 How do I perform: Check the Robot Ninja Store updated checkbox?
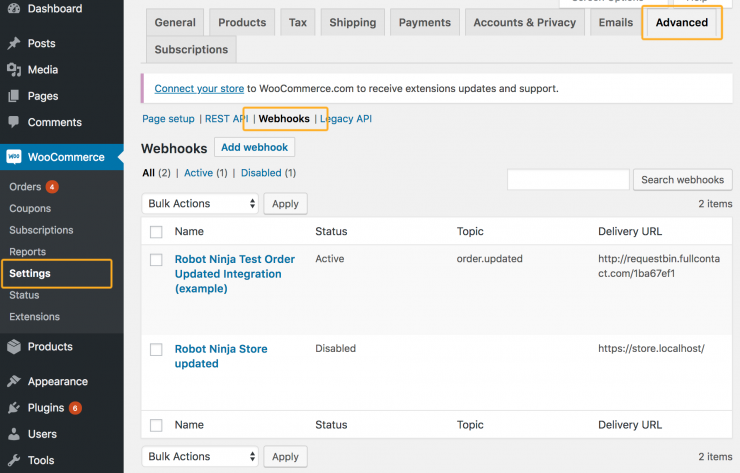click(x=156, y=349)
